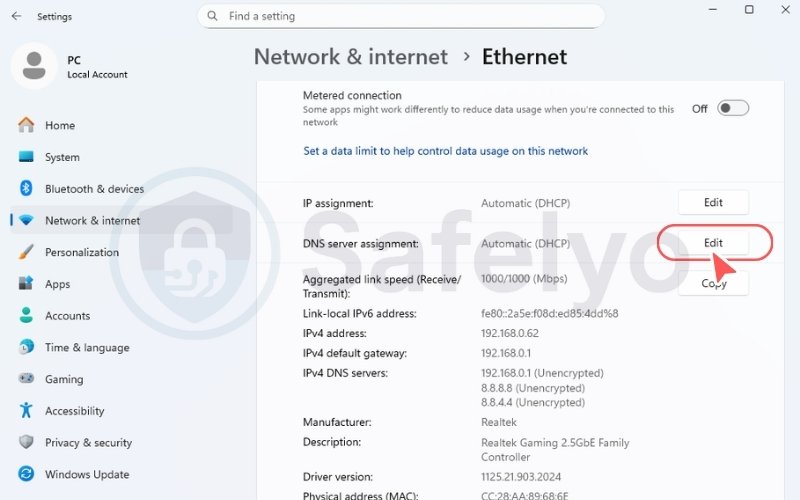Toggle the Metered connection switch
This screenshot has height=500, width=800.
tap(732, 109)
